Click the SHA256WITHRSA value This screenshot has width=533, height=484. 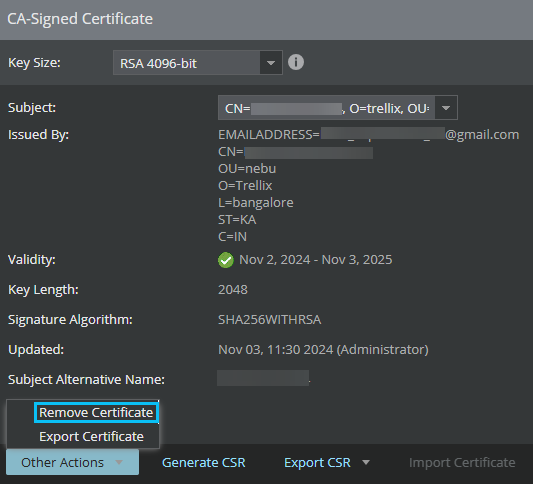pos(270,320)
